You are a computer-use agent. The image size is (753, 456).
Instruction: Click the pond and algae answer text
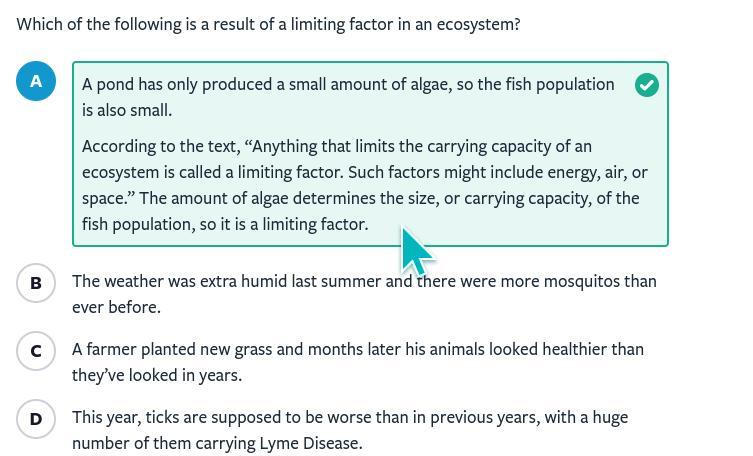(347, 85)
